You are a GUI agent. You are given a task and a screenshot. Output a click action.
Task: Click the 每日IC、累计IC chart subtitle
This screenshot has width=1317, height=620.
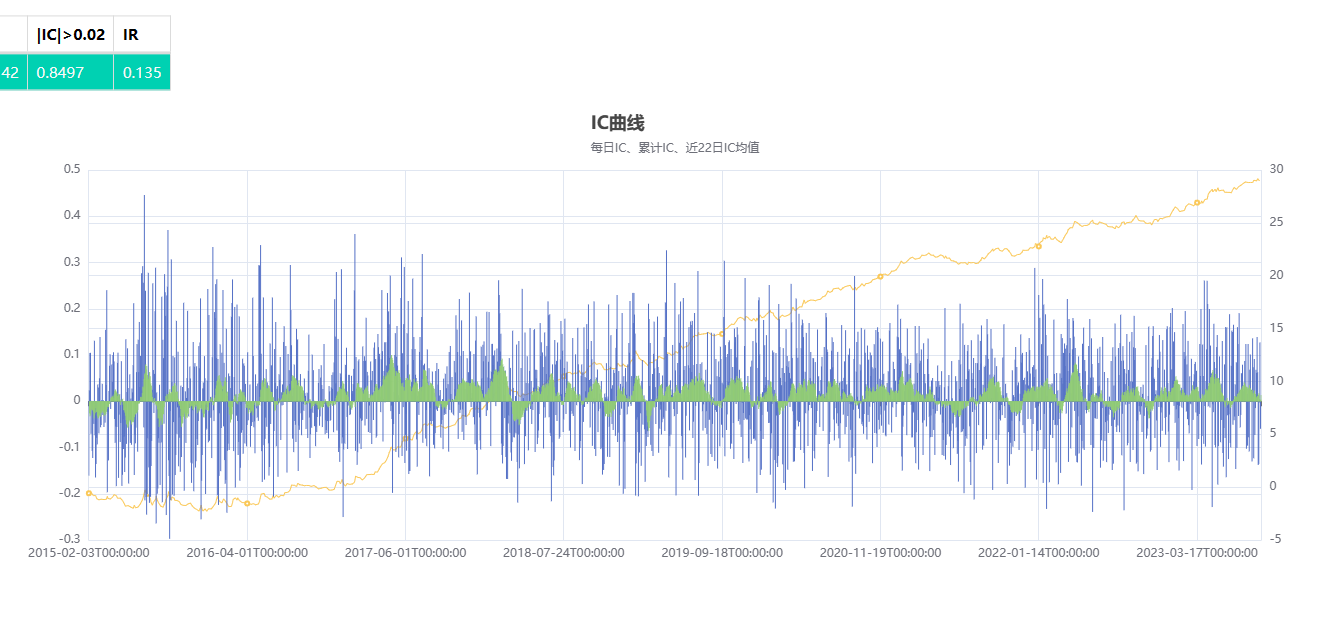pyautogui.click(x=674, y=148)
